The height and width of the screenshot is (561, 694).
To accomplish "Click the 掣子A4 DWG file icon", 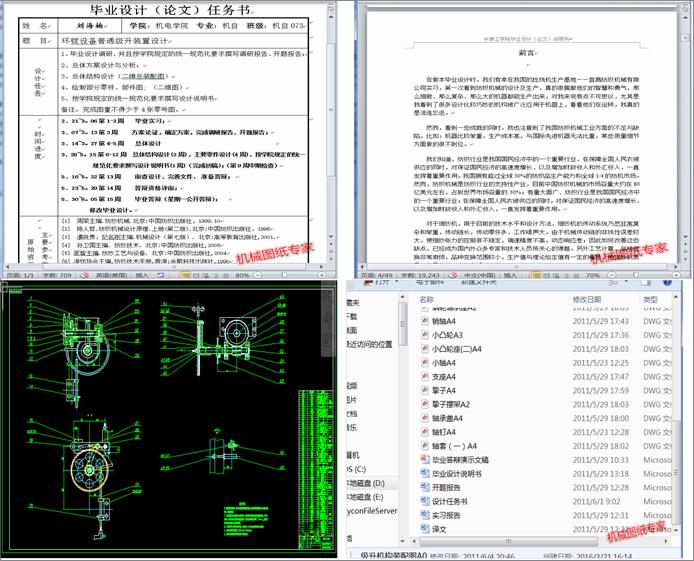I will click(424, 390).
